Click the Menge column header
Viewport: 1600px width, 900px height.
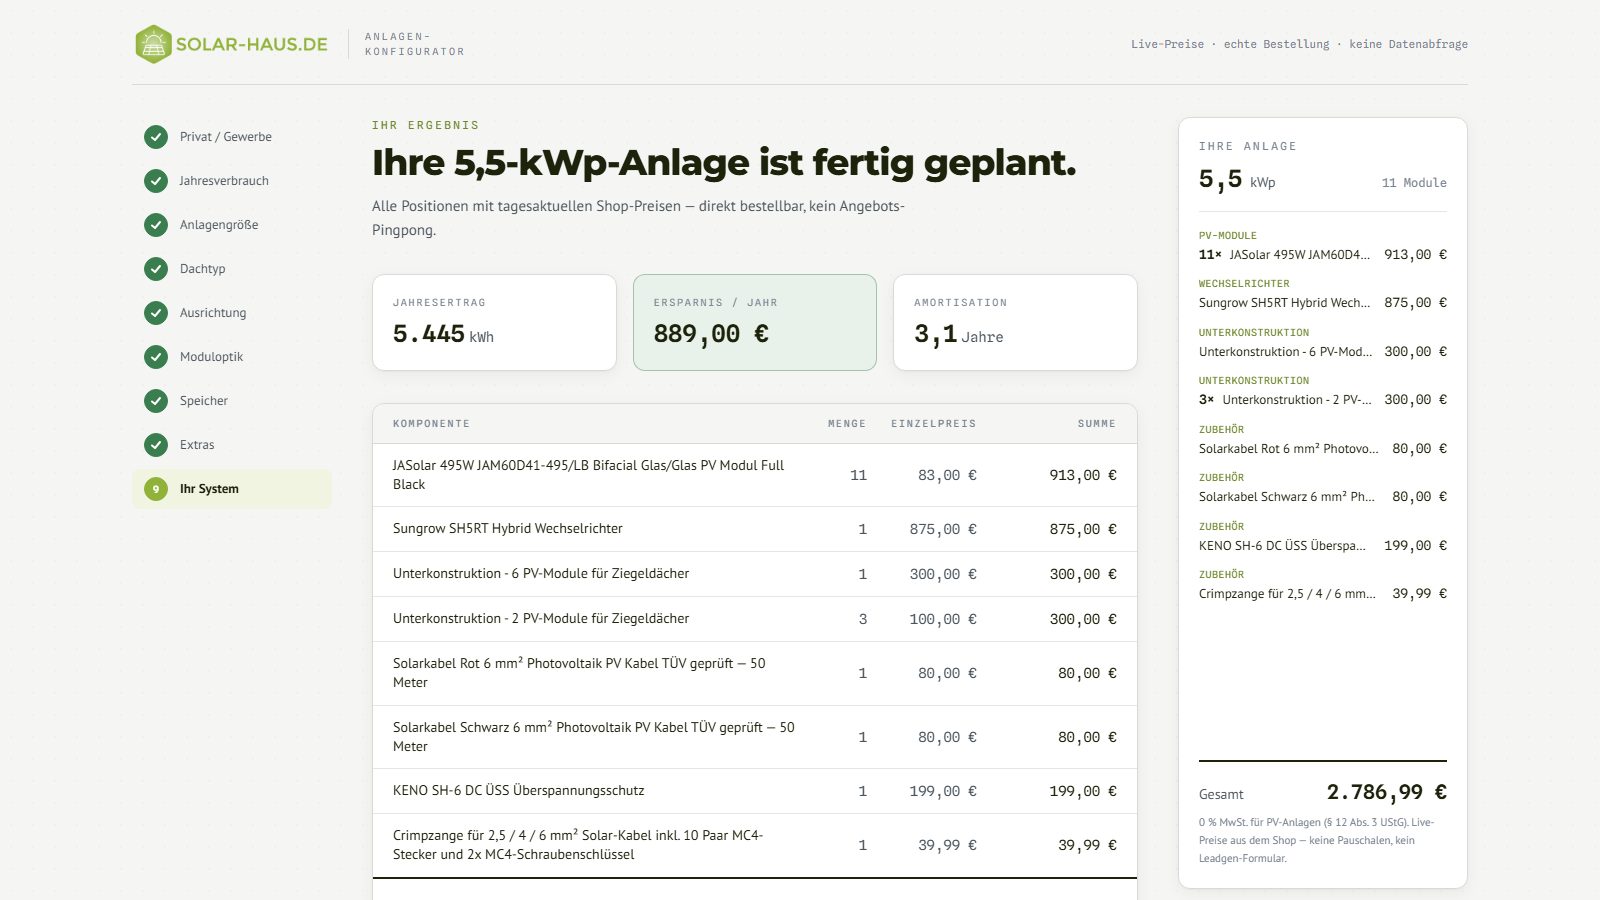pyautogui.click(x=847, y=424)
